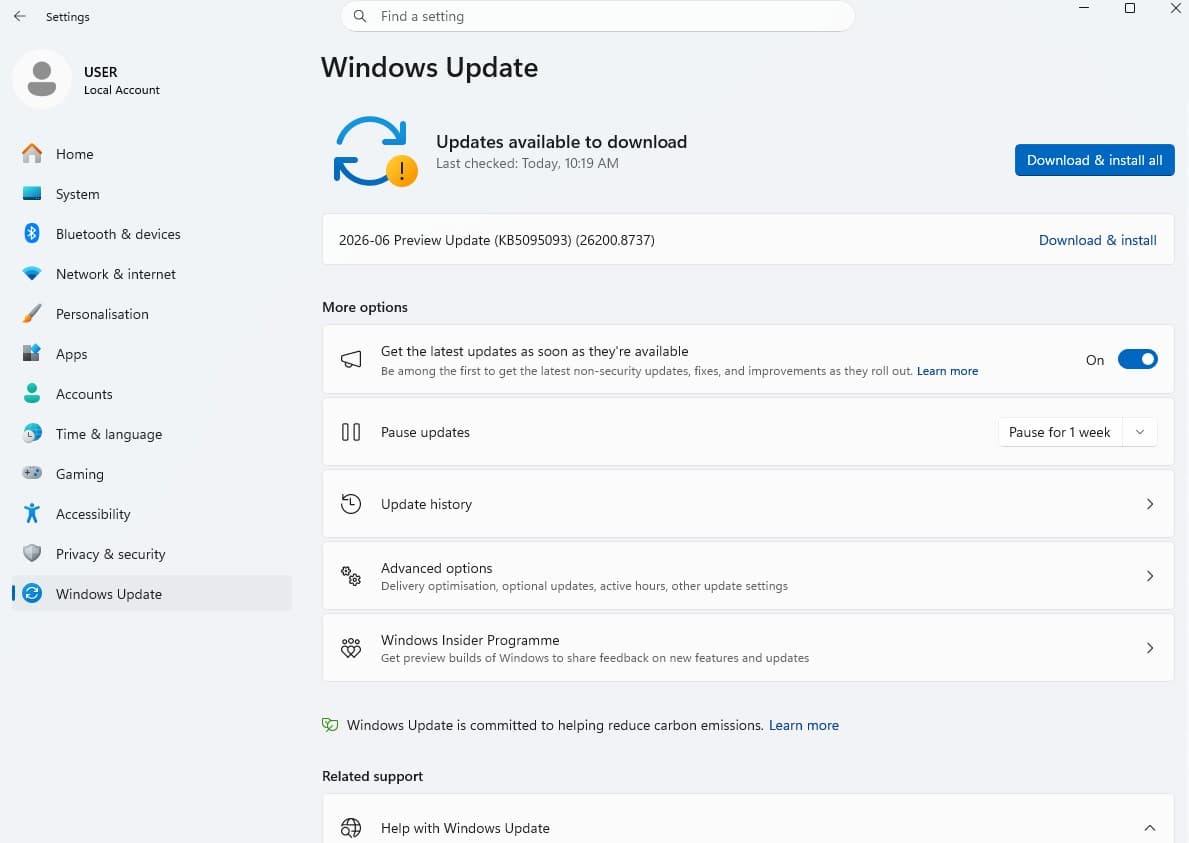Click the Updates available to download heading
The image size is (1189, 843).
(x=561, y=142)
